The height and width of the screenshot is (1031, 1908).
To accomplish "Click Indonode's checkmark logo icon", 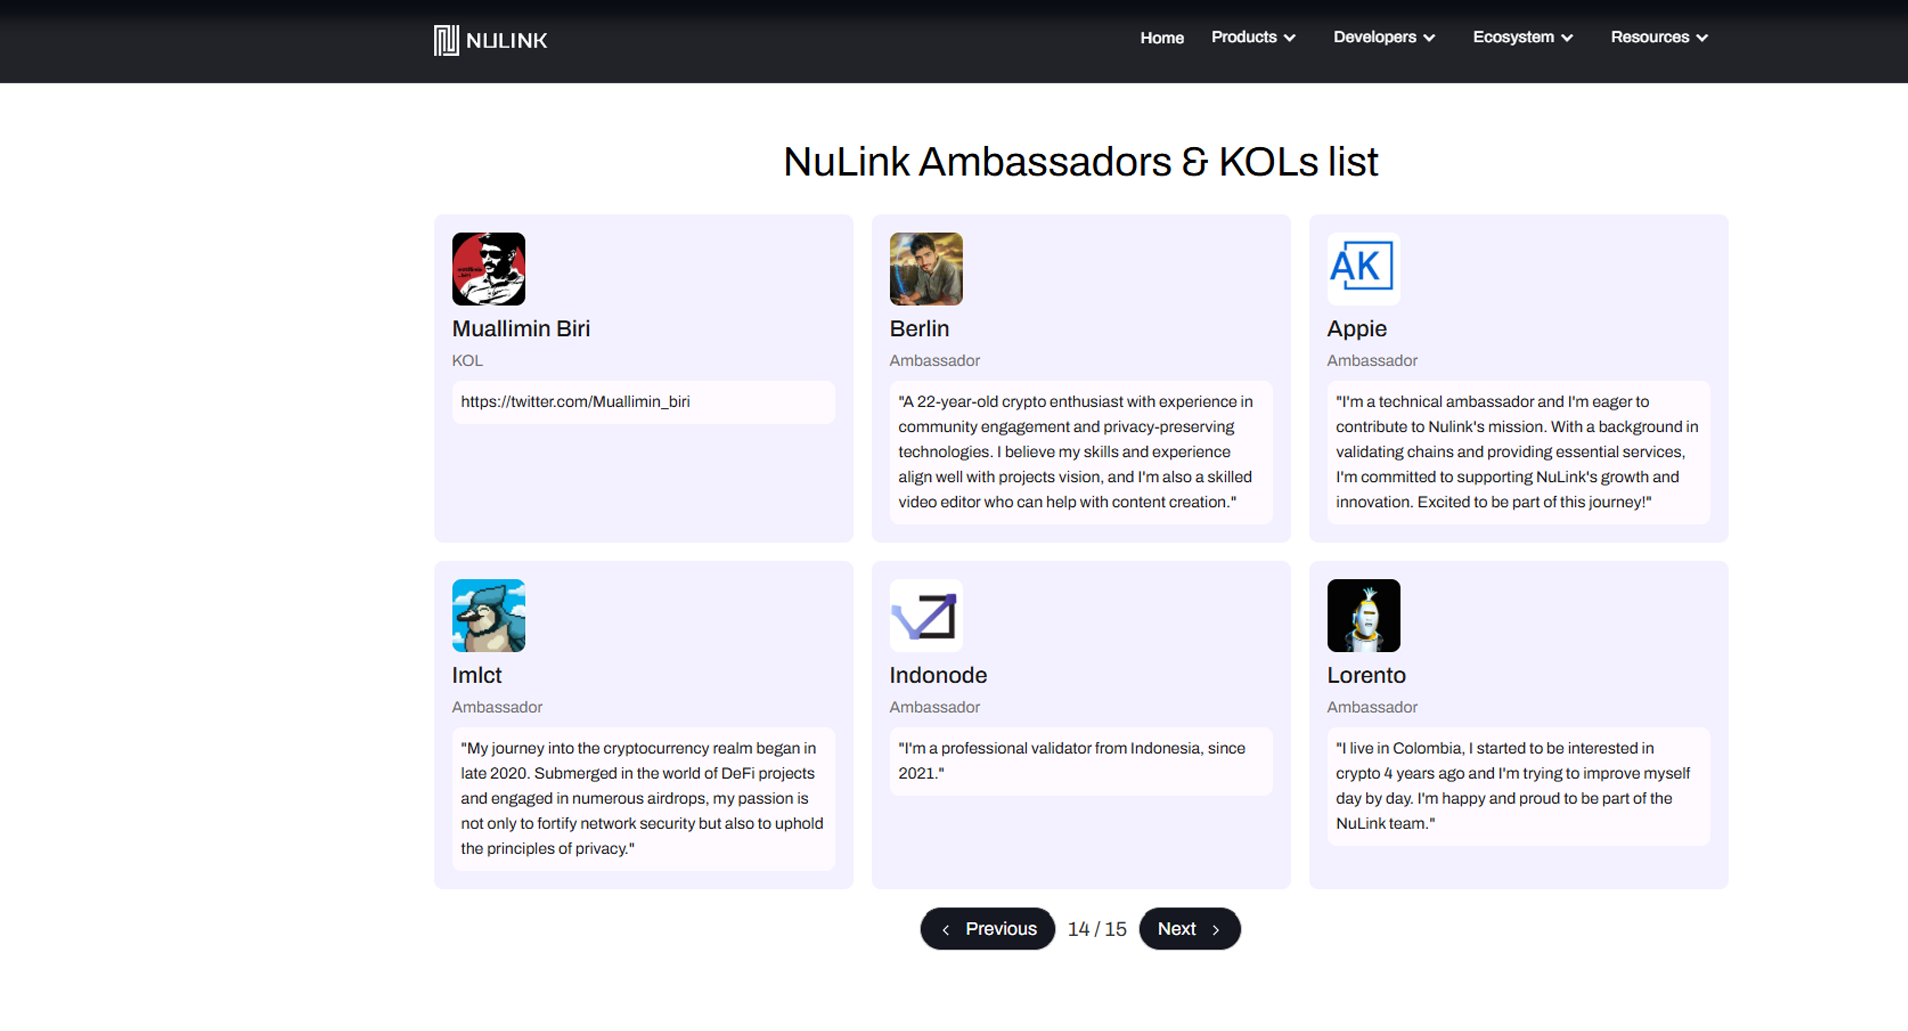I will (926, 615).
